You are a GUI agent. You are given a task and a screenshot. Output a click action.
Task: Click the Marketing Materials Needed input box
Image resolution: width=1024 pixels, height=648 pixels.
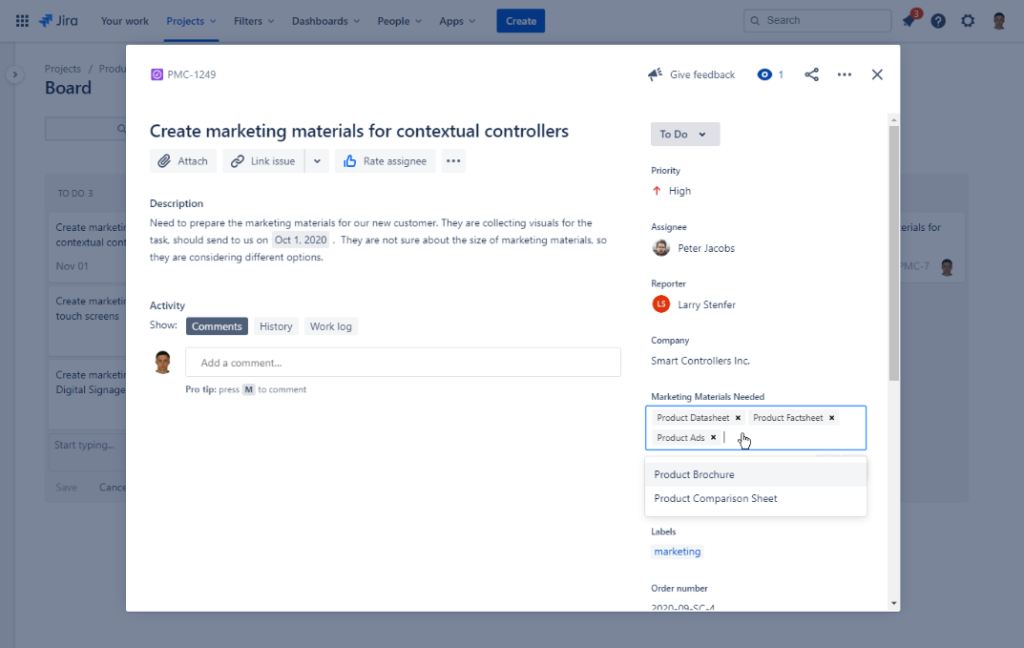(x=756, y=428)
